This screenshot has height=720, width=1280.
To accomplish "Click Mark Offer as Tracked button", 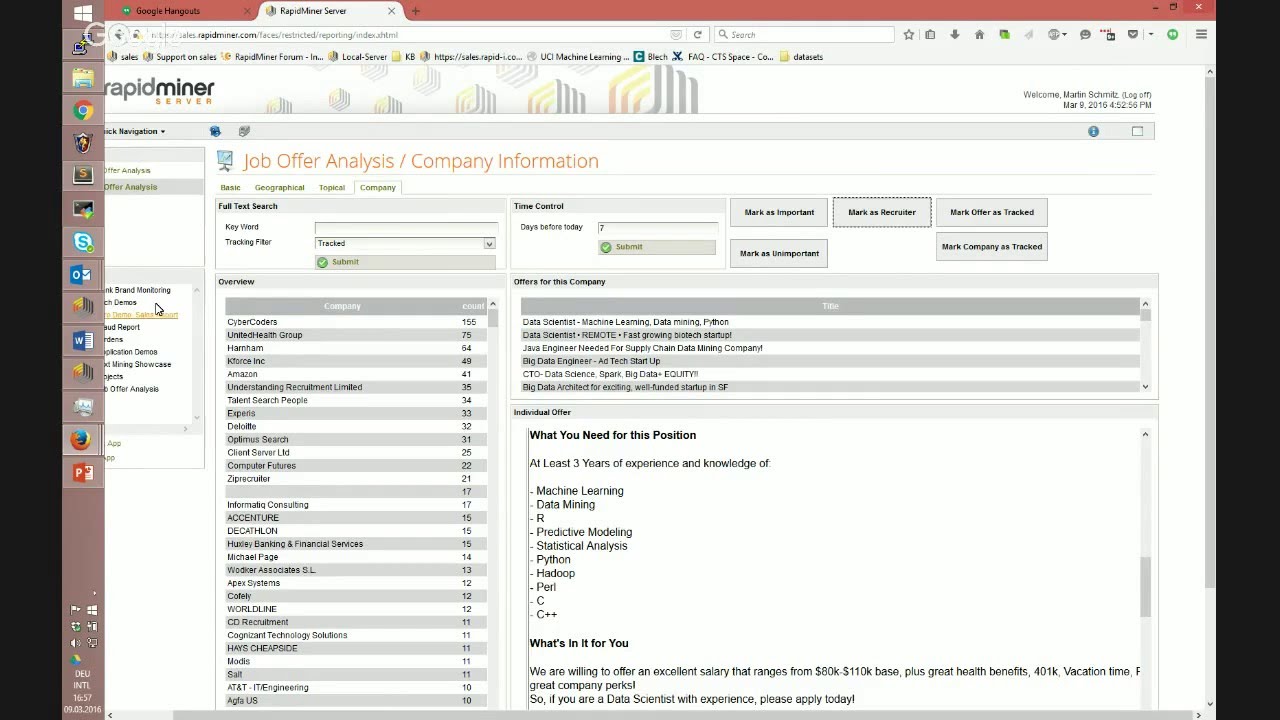I will click(x=992, y=212).
